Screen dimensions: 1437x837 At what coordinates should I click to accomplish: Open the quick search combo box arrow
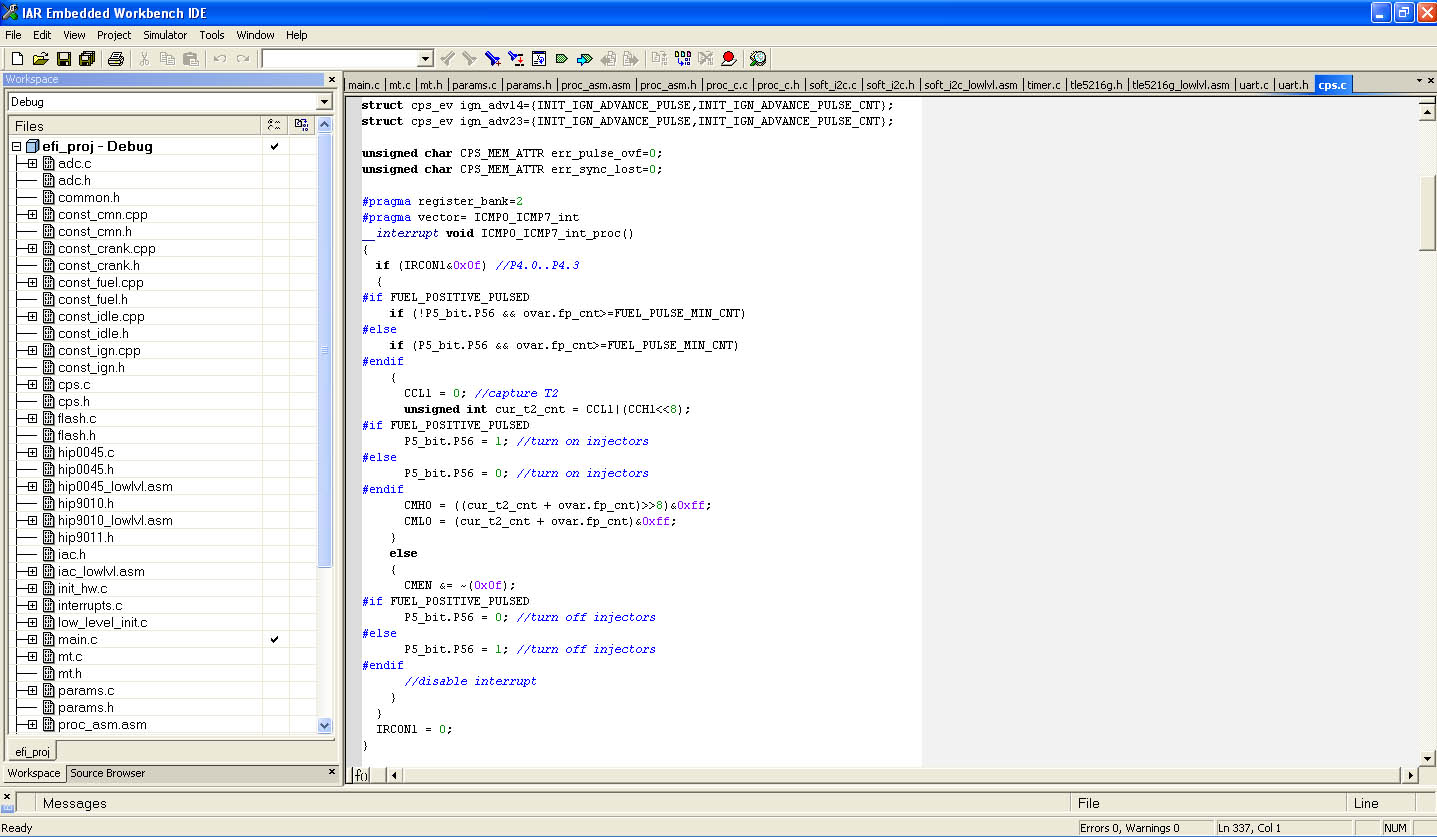tap(425, 59)
